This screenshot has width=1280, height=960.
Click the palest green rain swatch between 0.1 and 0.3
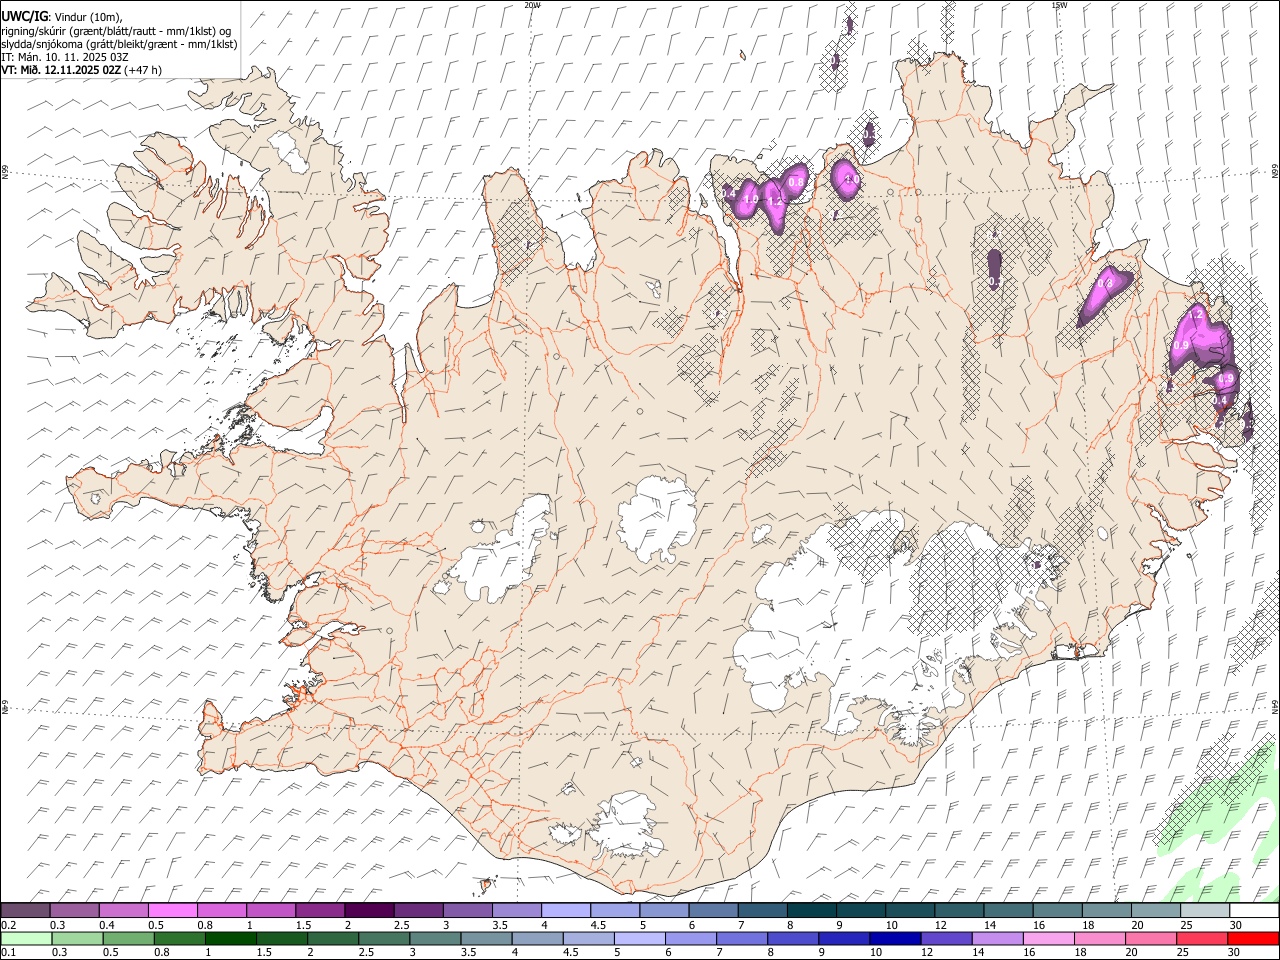(26, 938)
